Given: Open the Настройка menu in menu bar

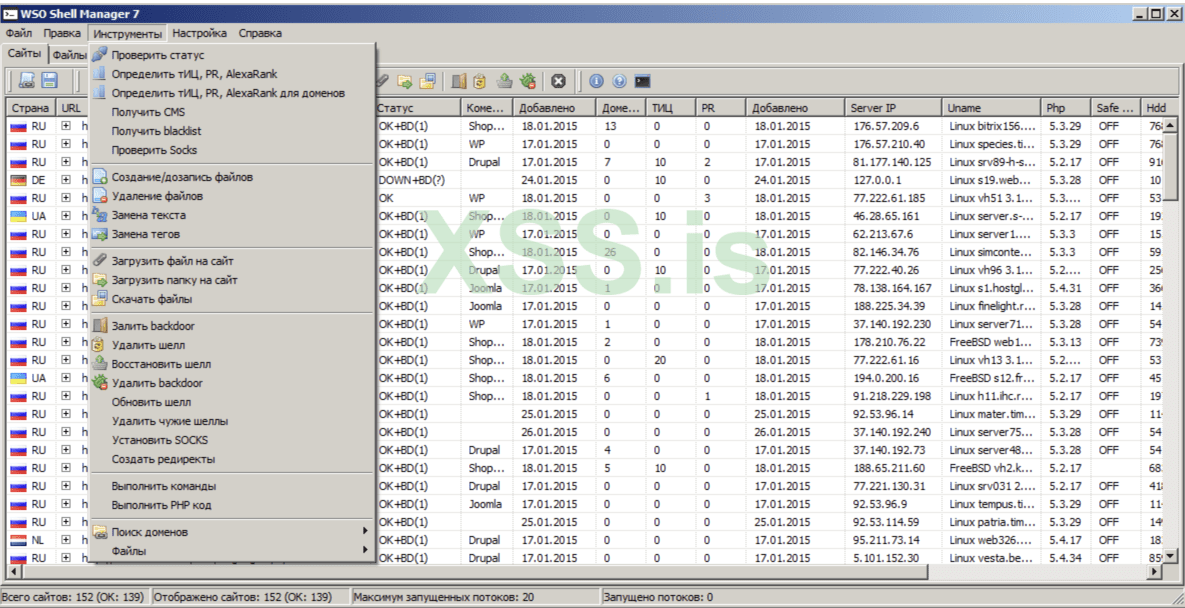Looking at the screenshot, I should [x=200, y=33].
